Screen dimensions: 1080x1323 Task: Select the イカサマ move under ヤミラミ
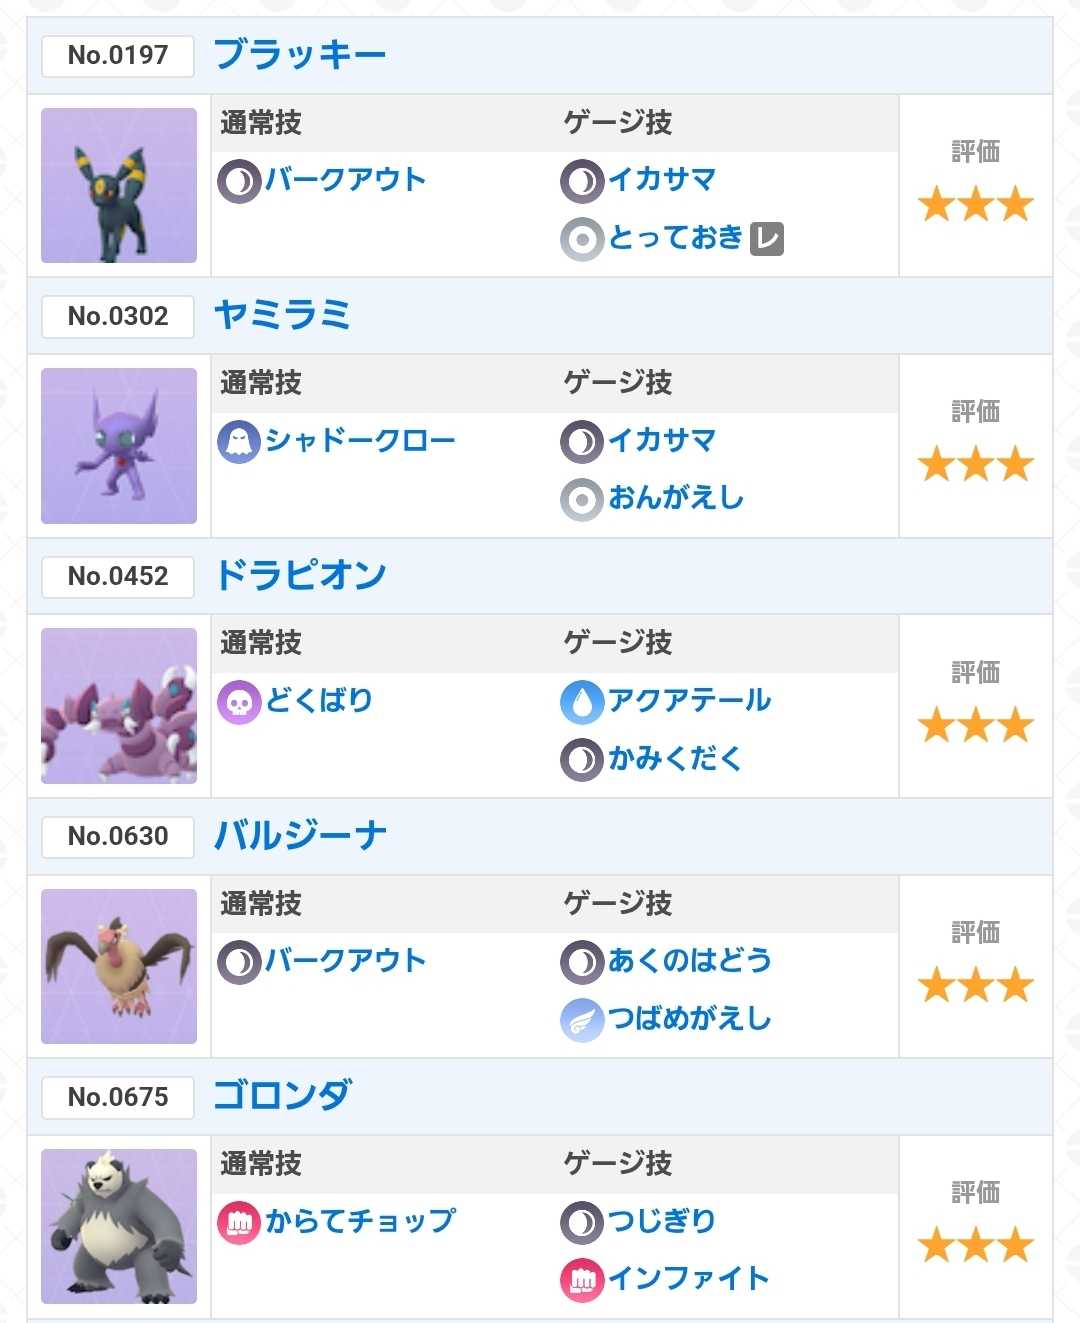point(662,441)
